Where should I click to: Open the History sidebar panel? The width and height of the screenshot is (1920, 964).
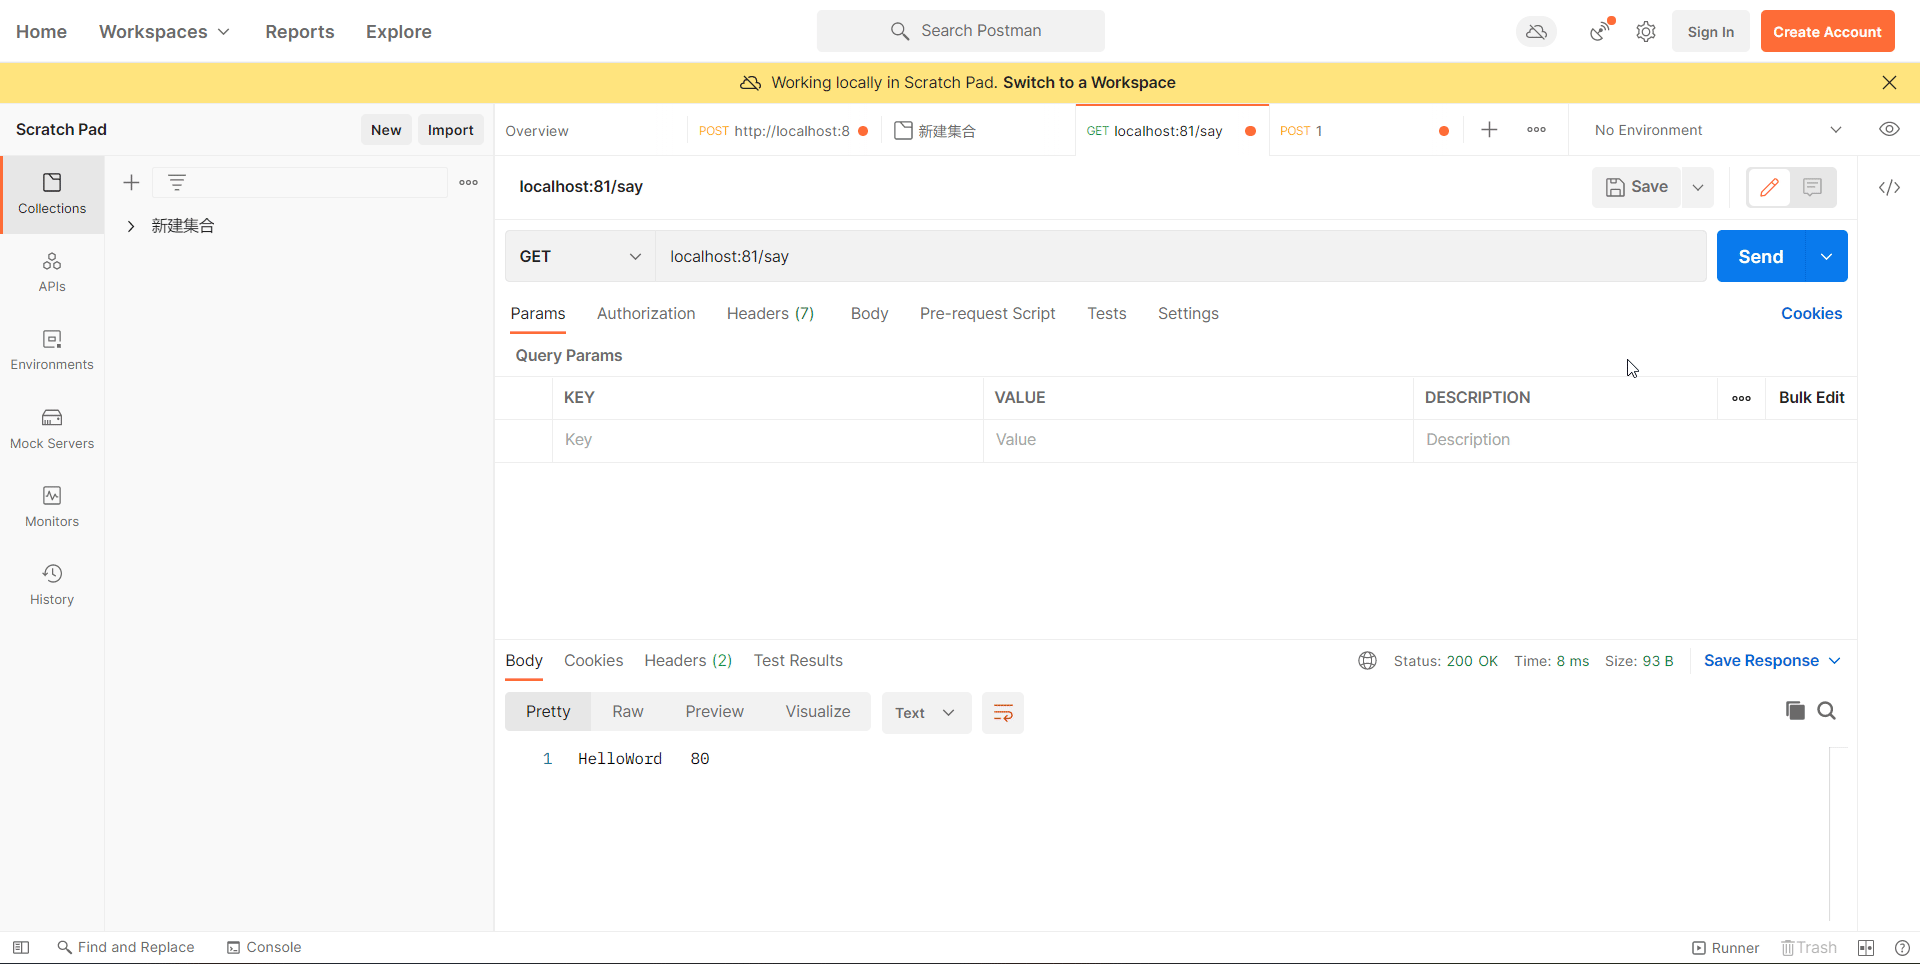[x=52, y=585]
